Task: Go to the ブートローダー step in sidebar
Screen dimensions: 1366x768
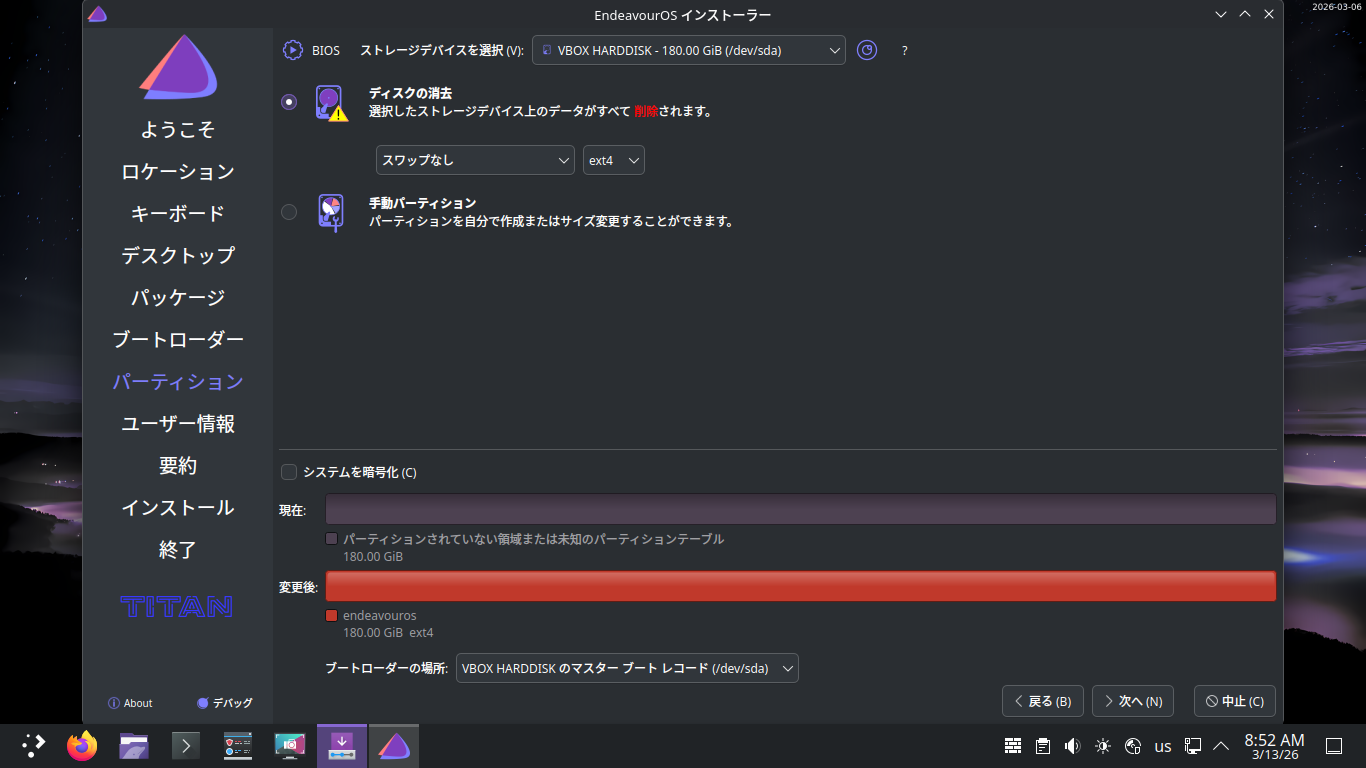Action: pyautogui.click(x=178, y=340)
